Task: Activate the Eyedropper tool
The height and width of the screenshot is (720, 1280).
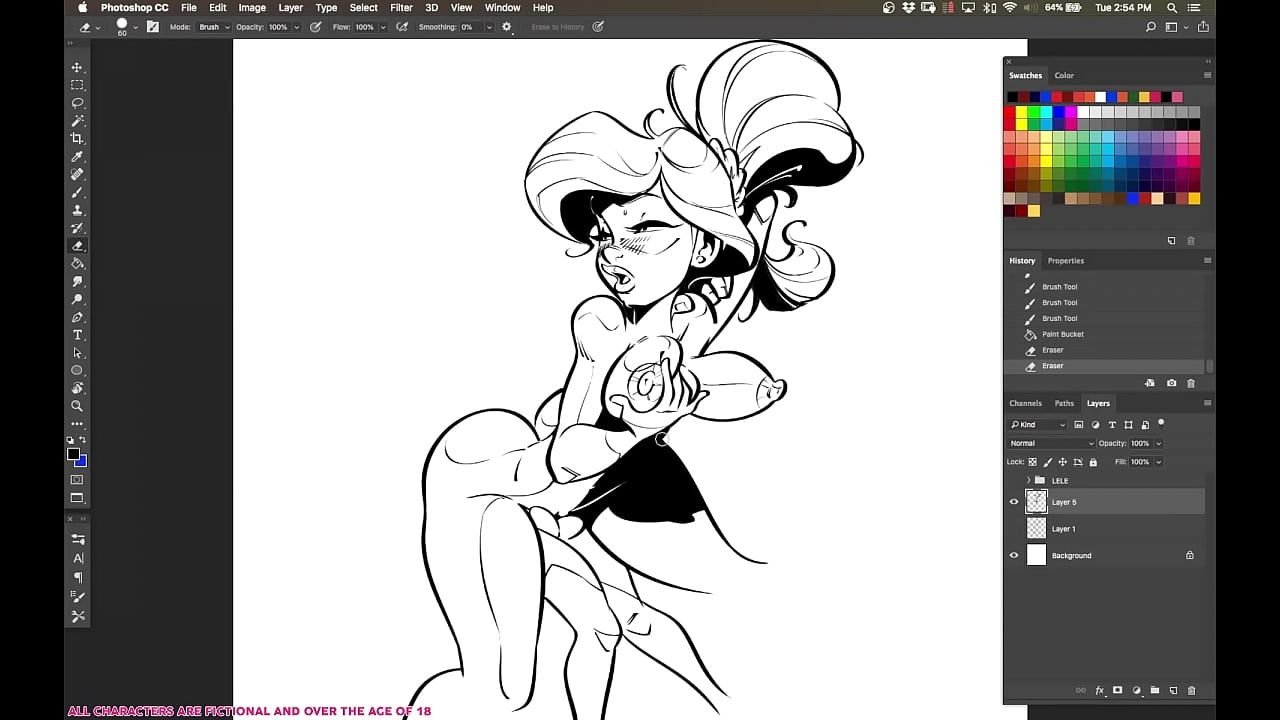Action: click(x=77, y=157)
